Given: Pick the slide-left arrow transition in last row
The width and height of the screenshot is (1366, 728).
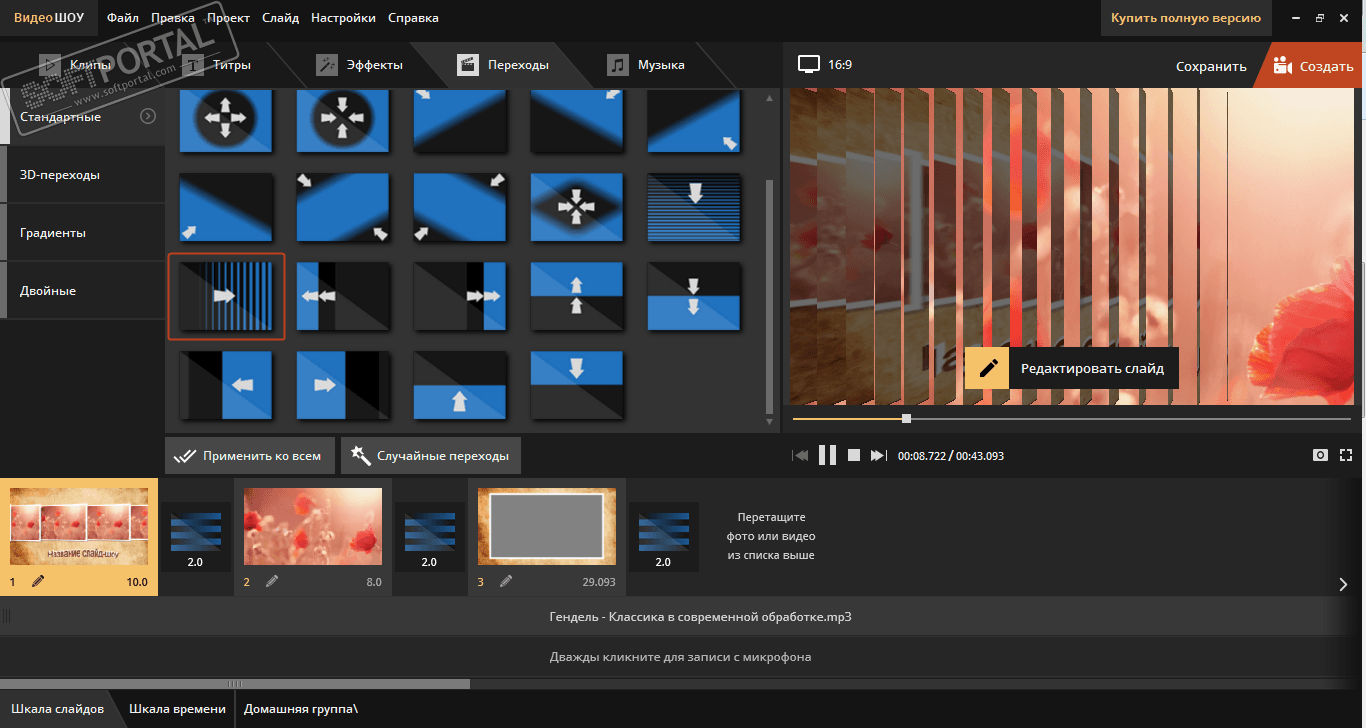Looking at the screenshot, I should pos(226,384).
